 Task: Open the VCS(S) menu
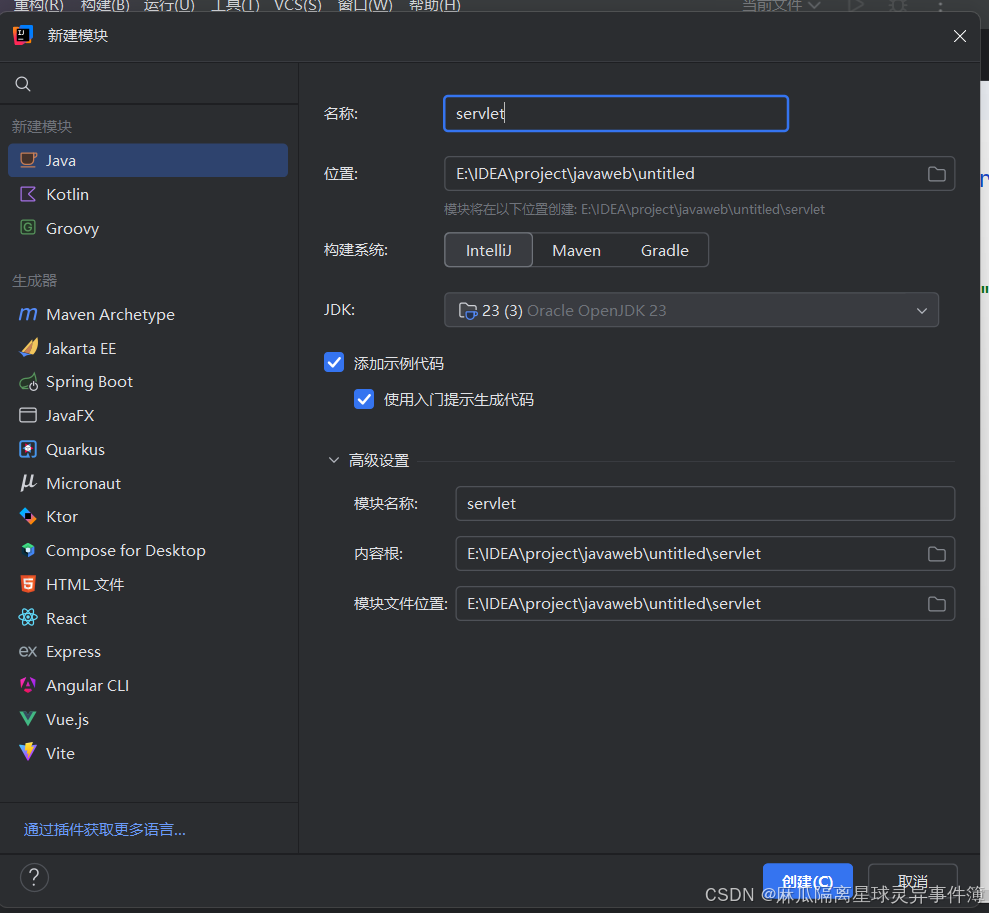(x=298, y=6)
